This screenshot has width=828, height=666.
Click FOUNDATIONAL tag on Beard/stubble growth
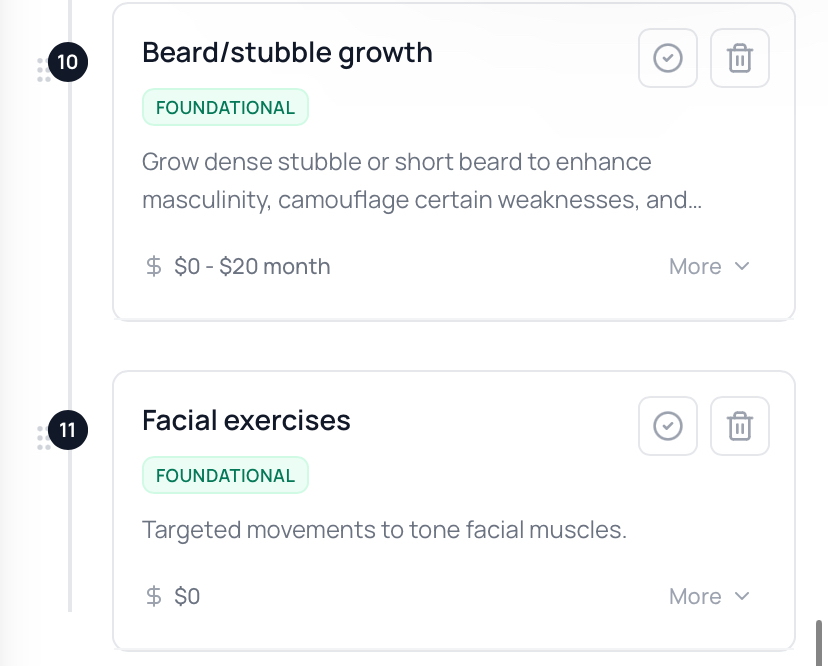(225, 108)
